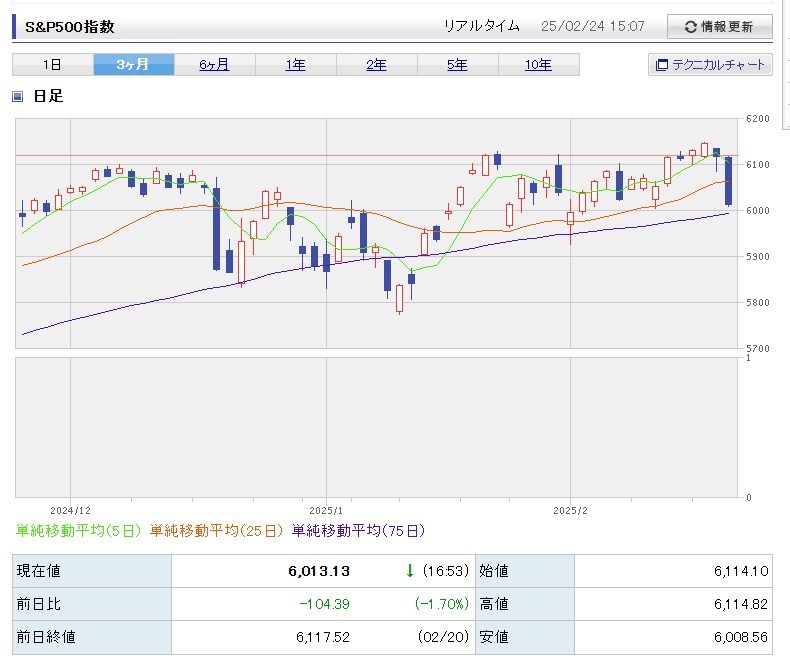
Task: Click the green 単純移動平均(5日) legend label
Action: pos(79,531)
